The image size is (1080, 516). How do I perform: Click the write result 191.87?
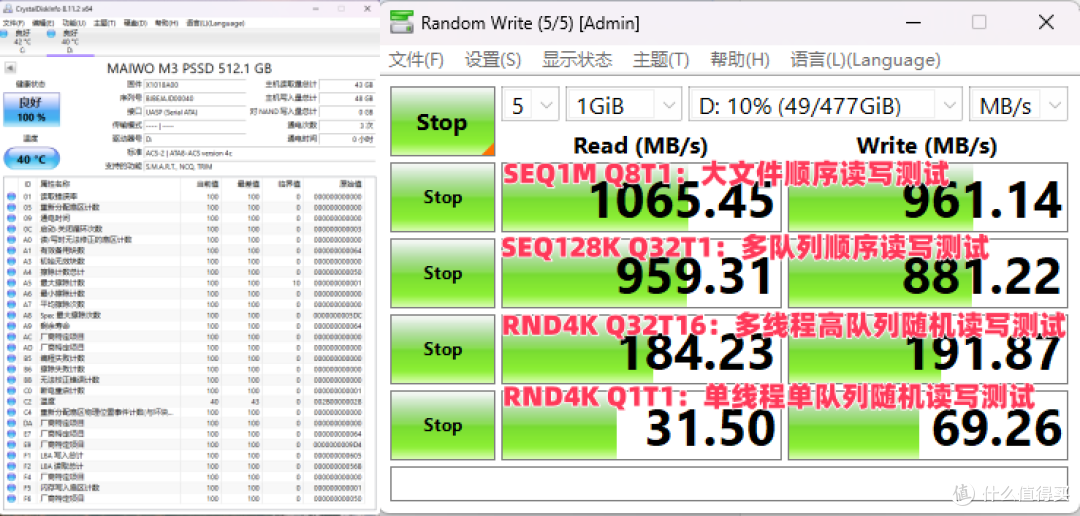click(x=927, y=349)
